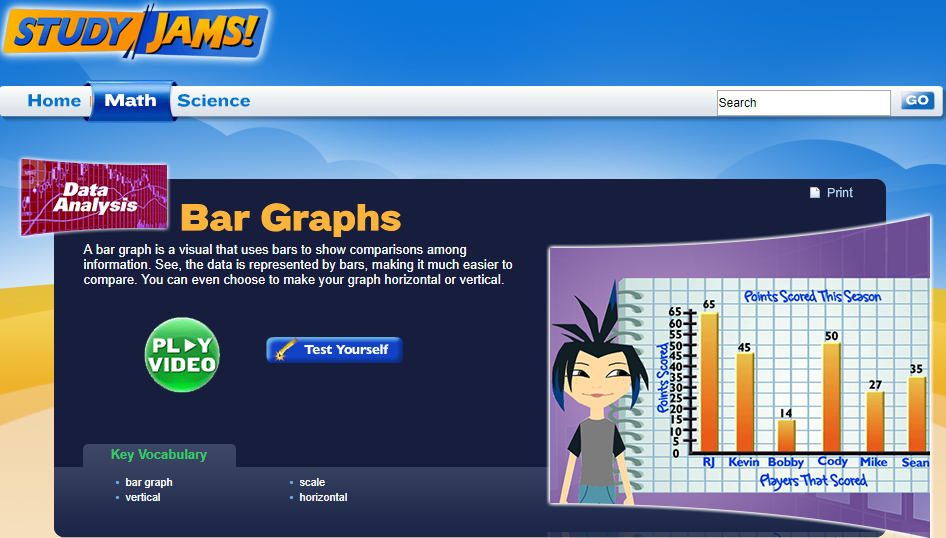Click the 'Points Scored This Season' chart title
946x538 pixels.
(x=812, y=297)
